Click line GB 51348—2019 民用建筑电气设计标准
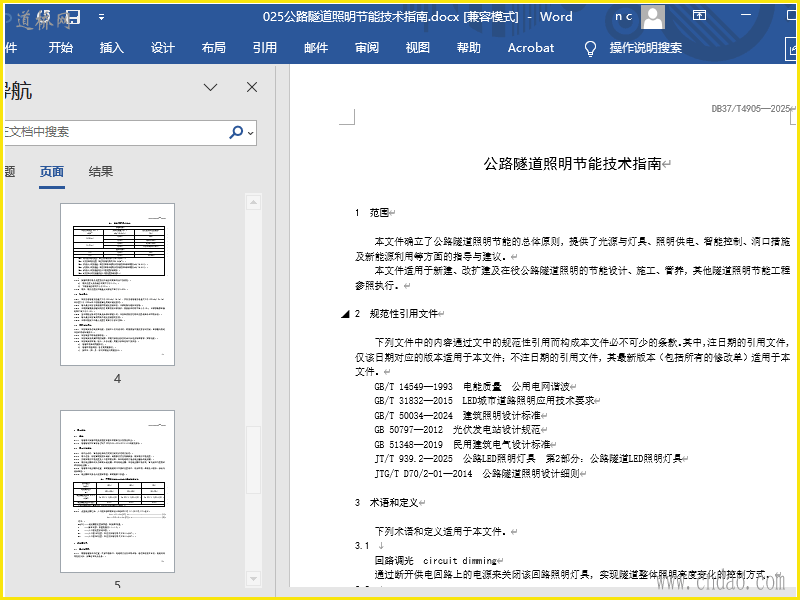This screenshot has height=600, width=800. tap(462, 444)
